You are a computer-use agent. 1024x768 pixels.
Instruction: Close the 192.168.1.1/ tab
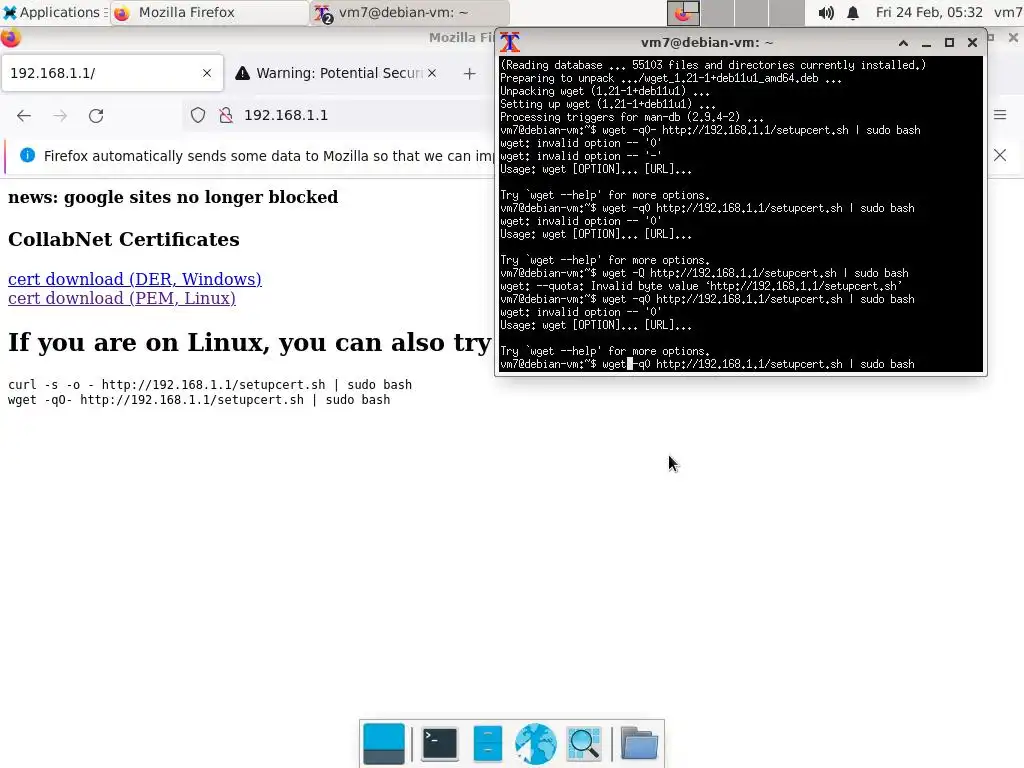click(x=207, y=73)
